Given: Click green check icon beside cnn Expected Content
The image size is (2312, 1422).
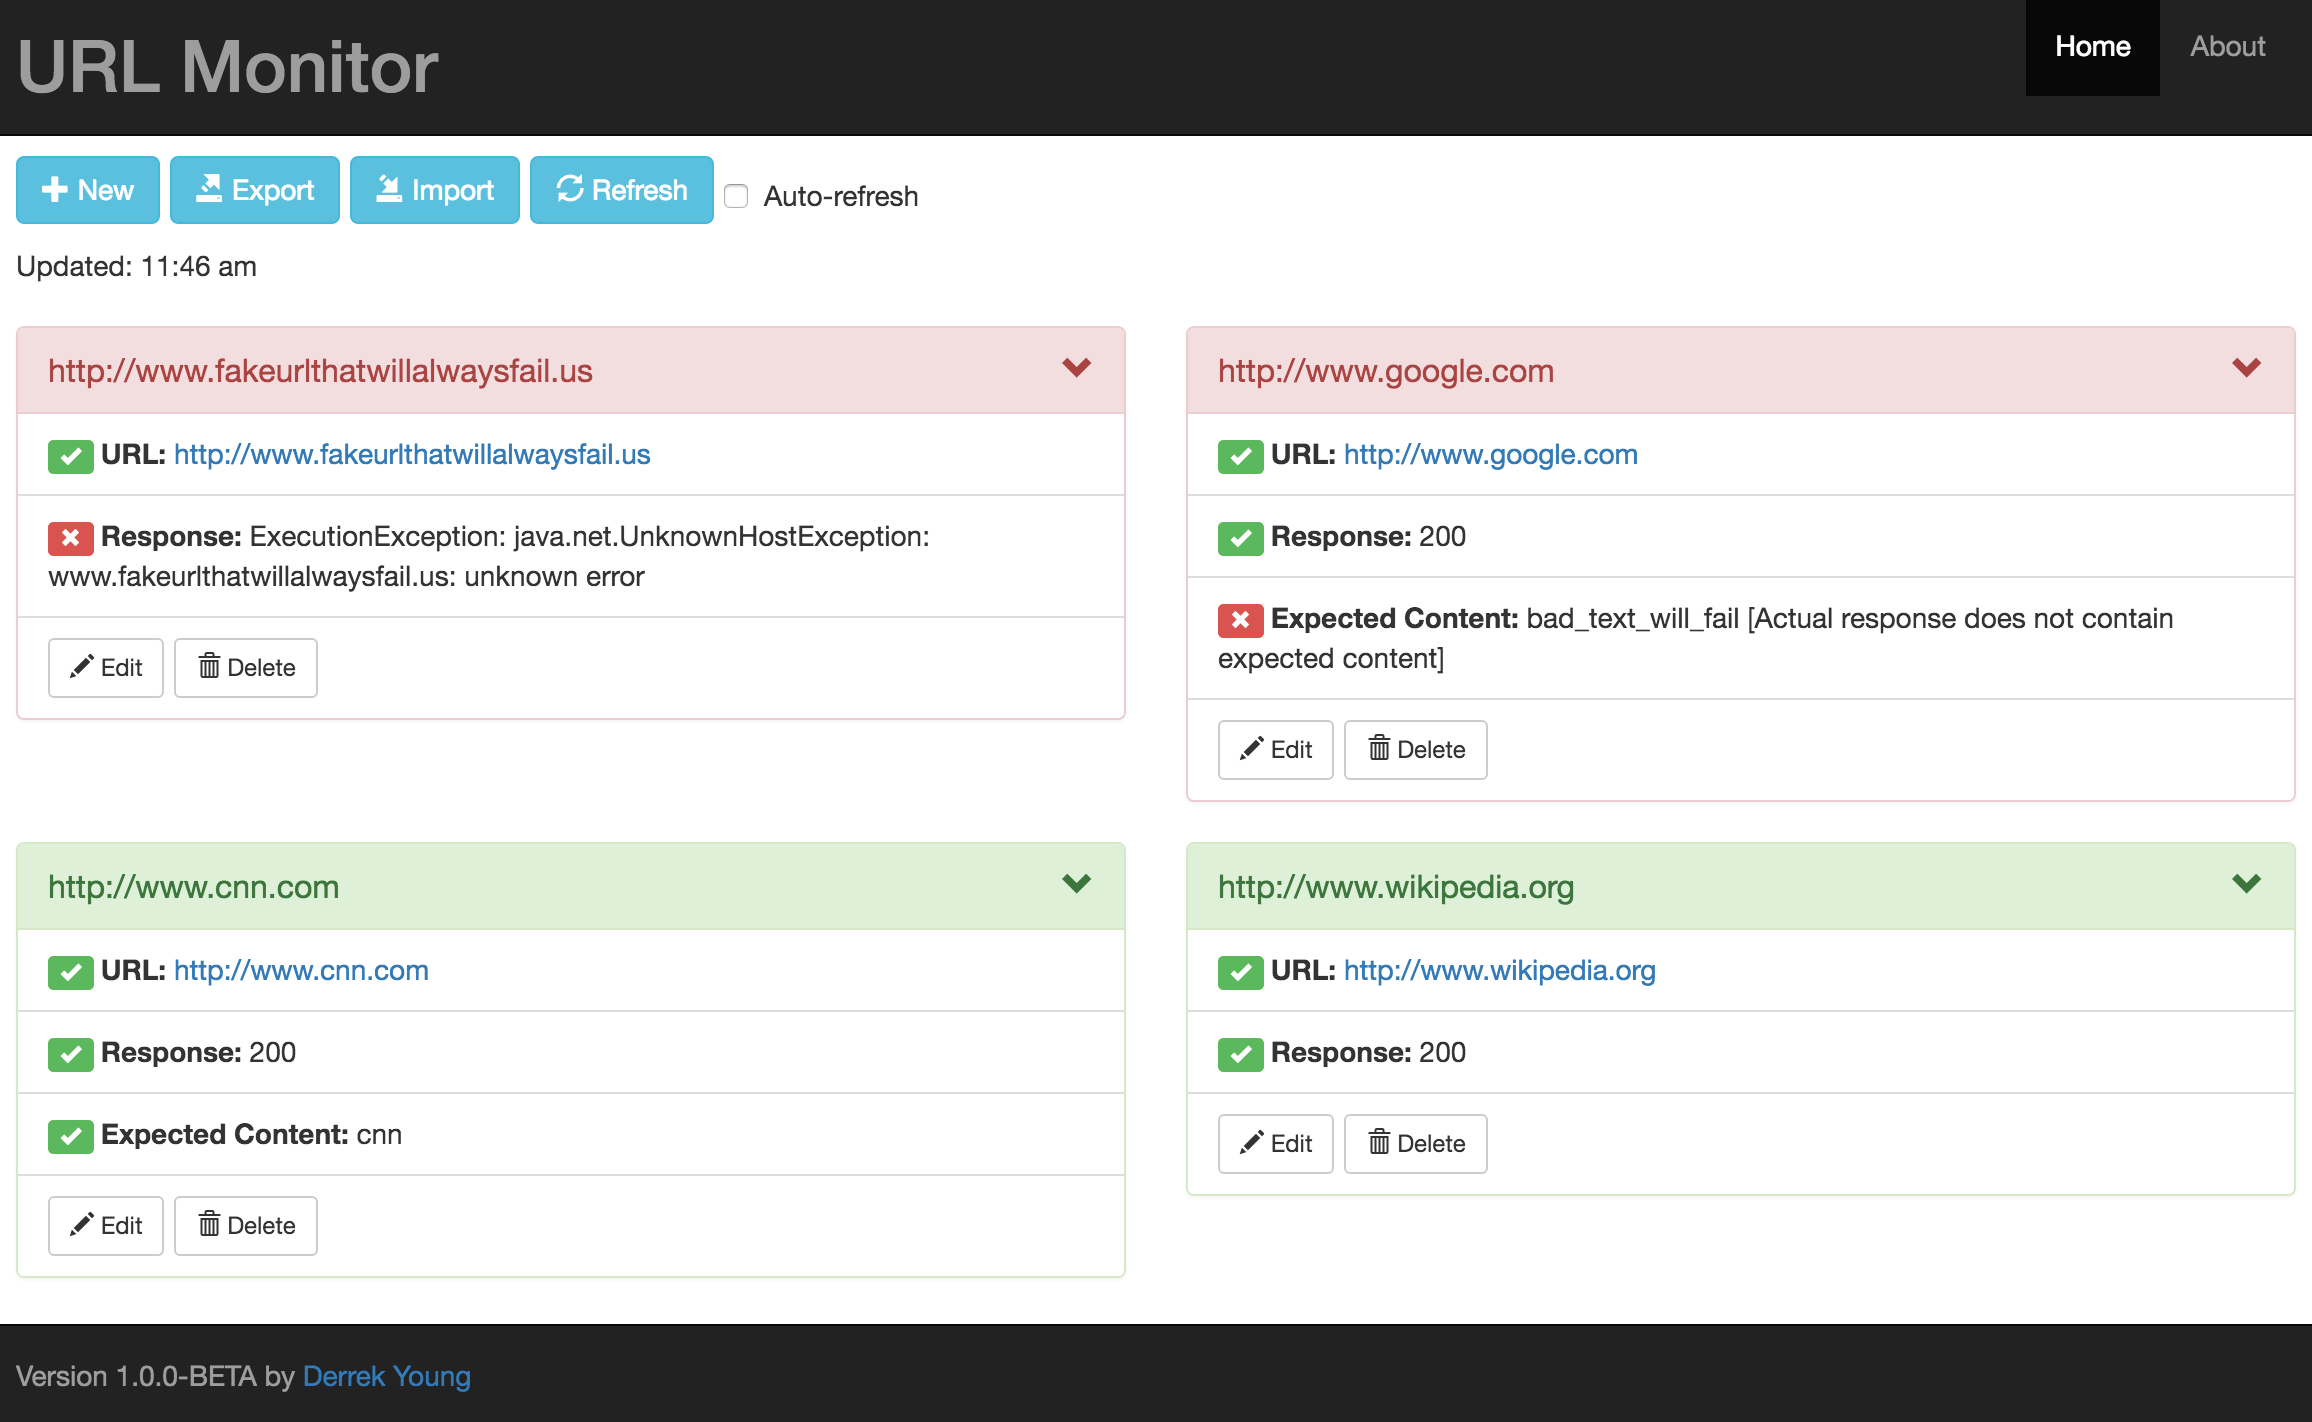Looking at the screenshot, I should pyautogui.click(x=70, y=1136).
